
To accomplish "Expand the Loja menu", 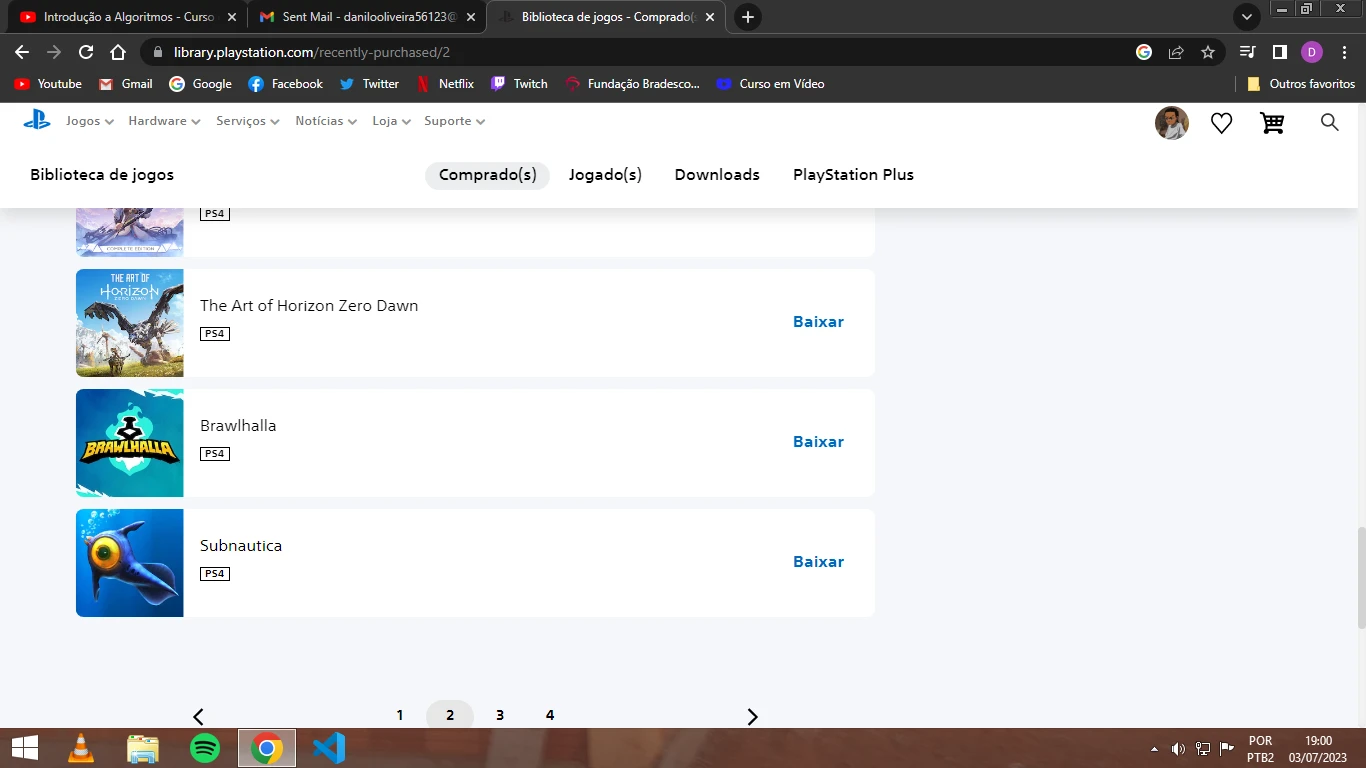I will click(391, 121).
